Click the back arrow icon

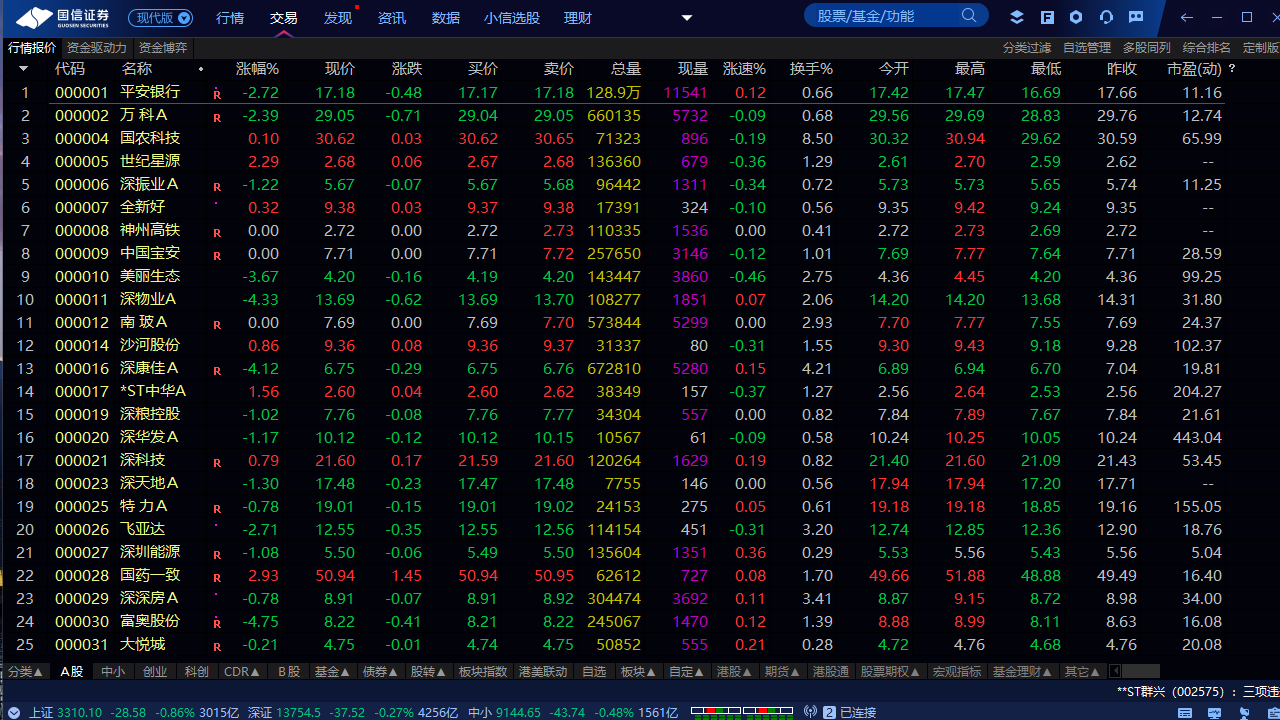point(1186,17)
